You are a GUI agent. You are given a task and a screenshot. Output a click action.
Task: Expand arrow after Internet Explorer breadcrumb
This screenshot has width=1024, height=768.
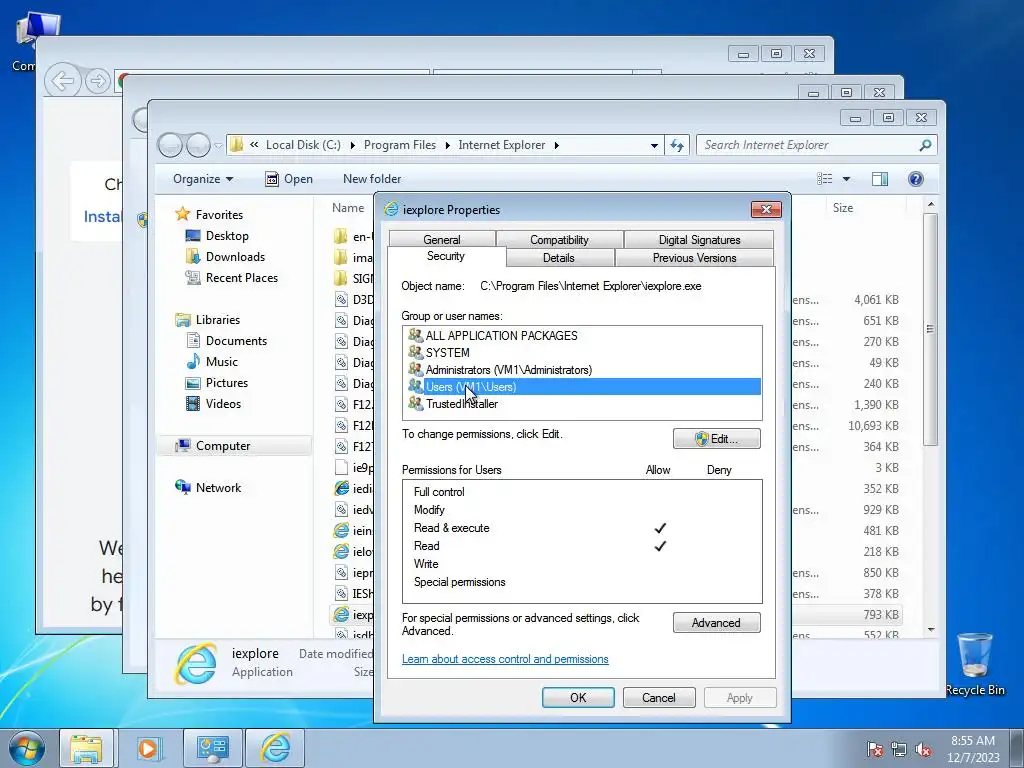point(556,145)
